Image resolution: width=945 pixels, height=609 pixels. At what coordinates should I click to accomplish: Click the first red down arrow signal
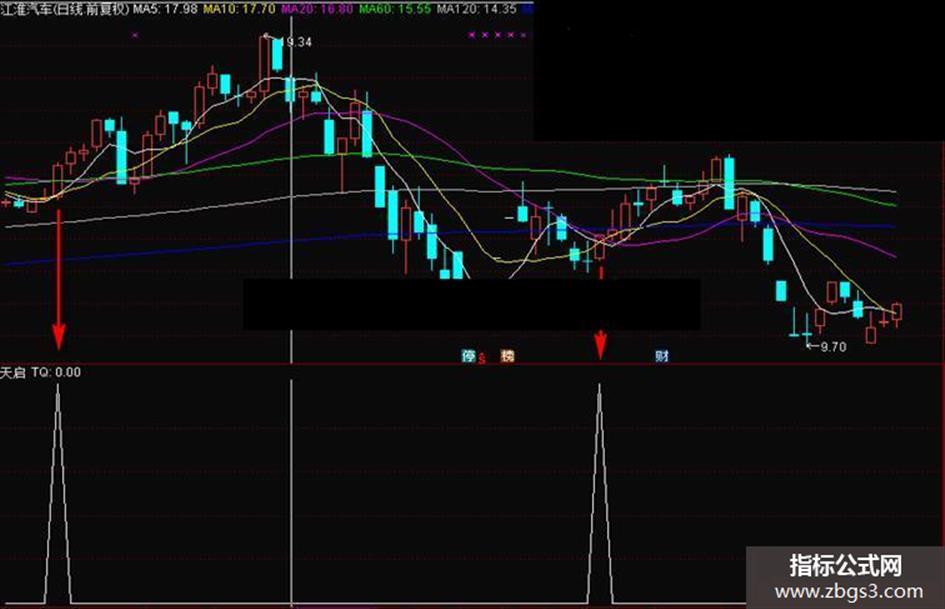coord(58,280)
